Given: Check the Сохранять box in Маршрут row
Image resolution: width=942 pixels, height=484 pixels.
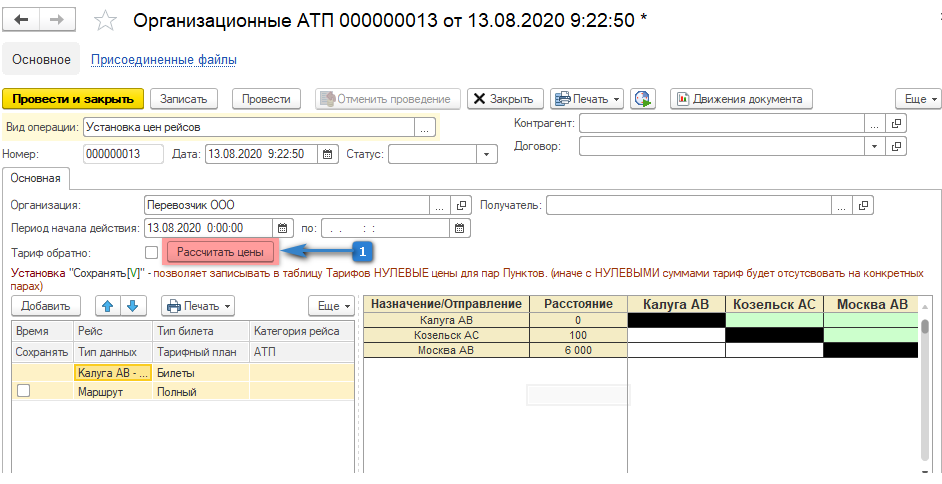Looking at the screenshot, I should point(24,393).
